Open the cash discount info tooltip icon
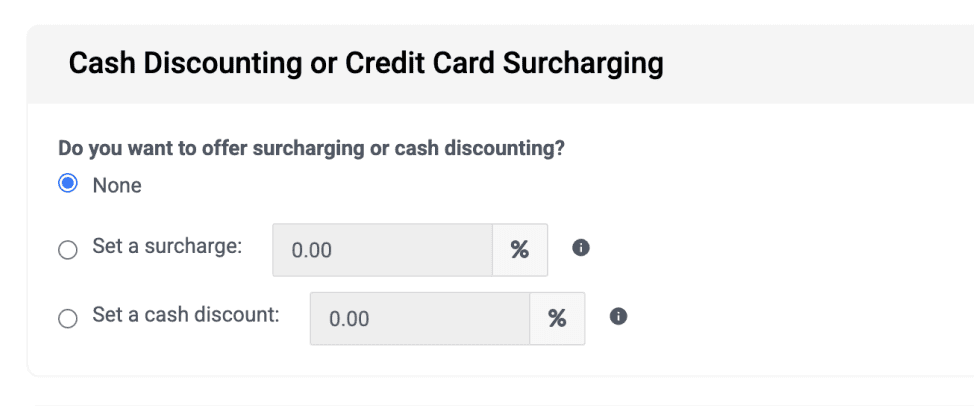Screen dimensions: 974x406 (617, 317)
